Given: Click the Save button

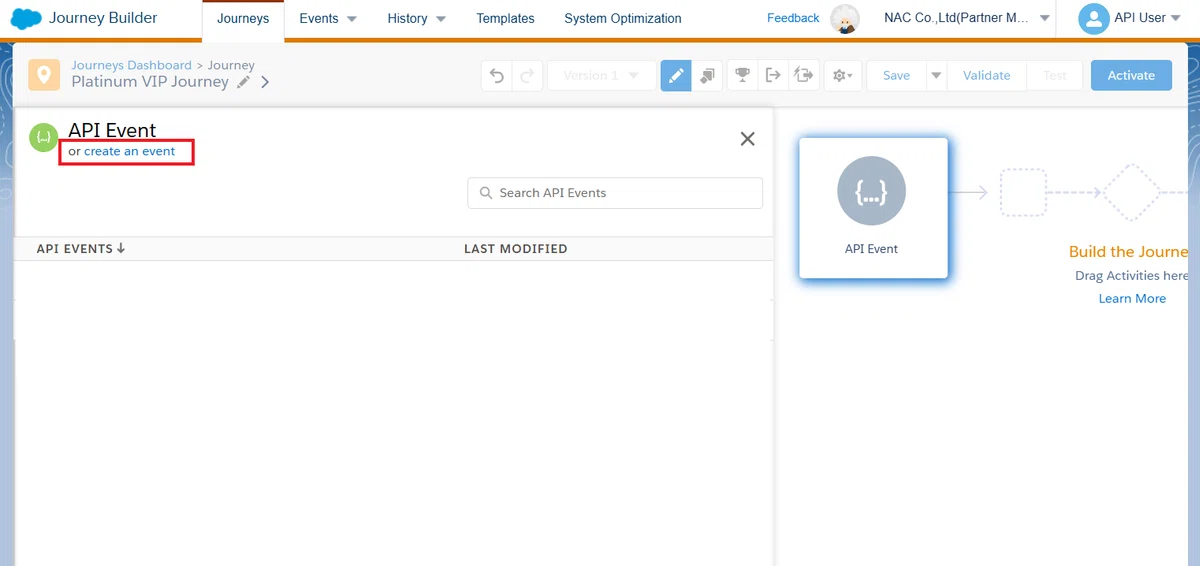Looking at the screenshot, I should point(897,76).
